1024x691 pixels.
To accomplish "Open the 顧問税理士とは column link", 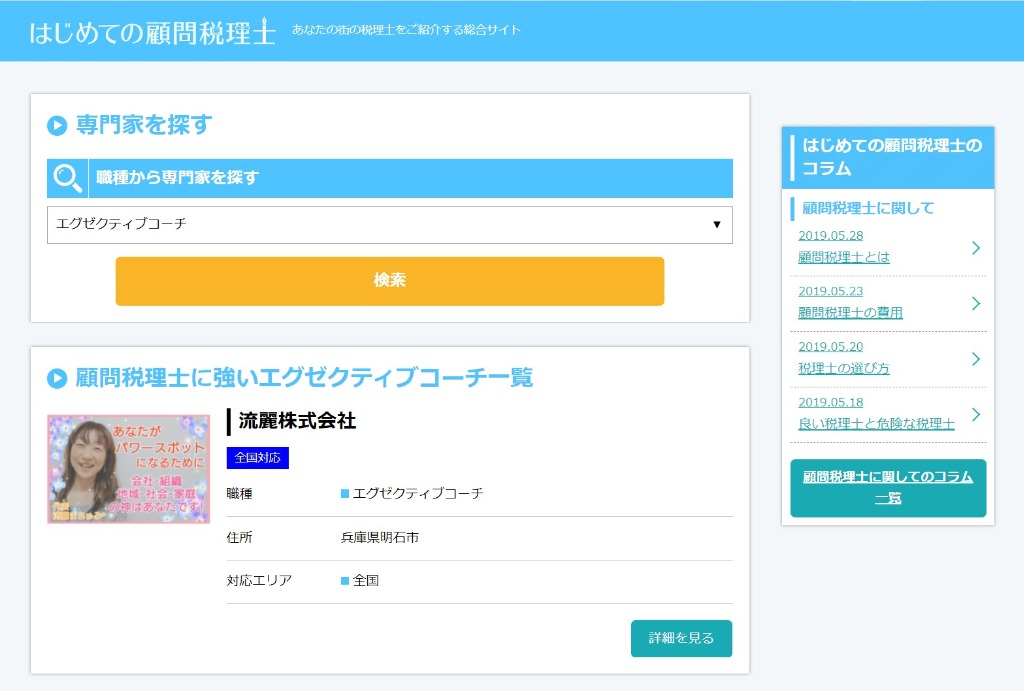I will pos(843,257).
